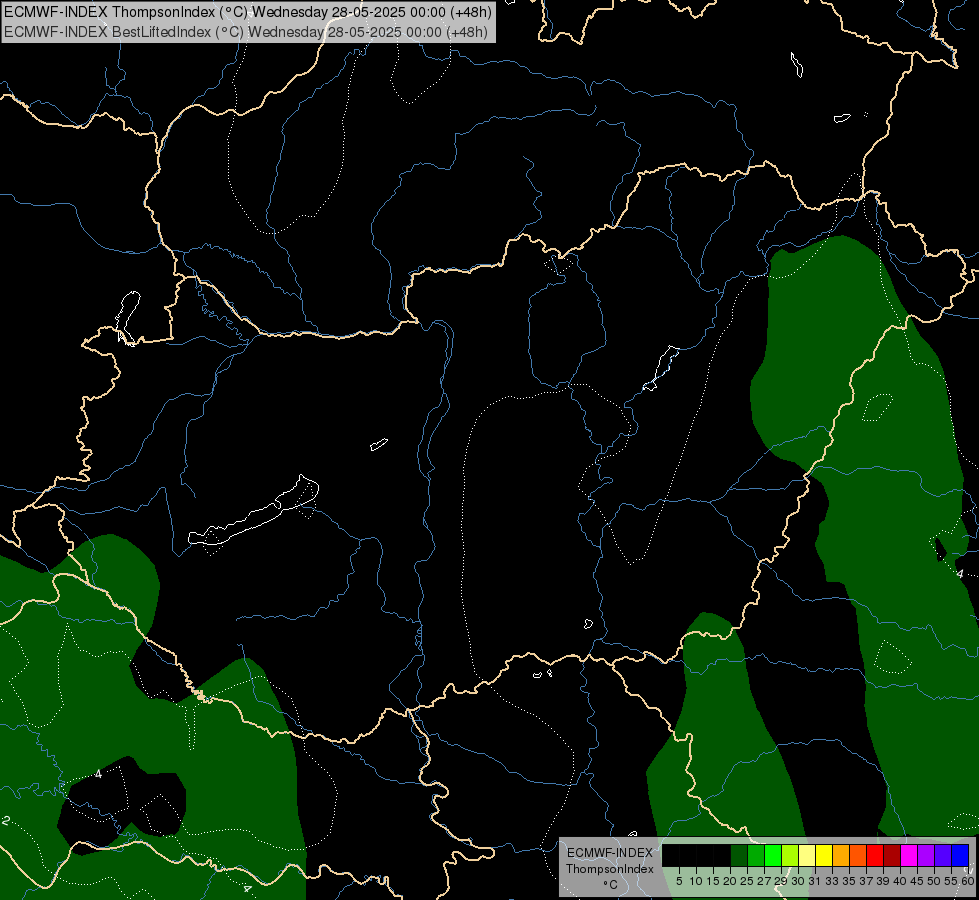Click legend tick value '5'

coord(679,881)
